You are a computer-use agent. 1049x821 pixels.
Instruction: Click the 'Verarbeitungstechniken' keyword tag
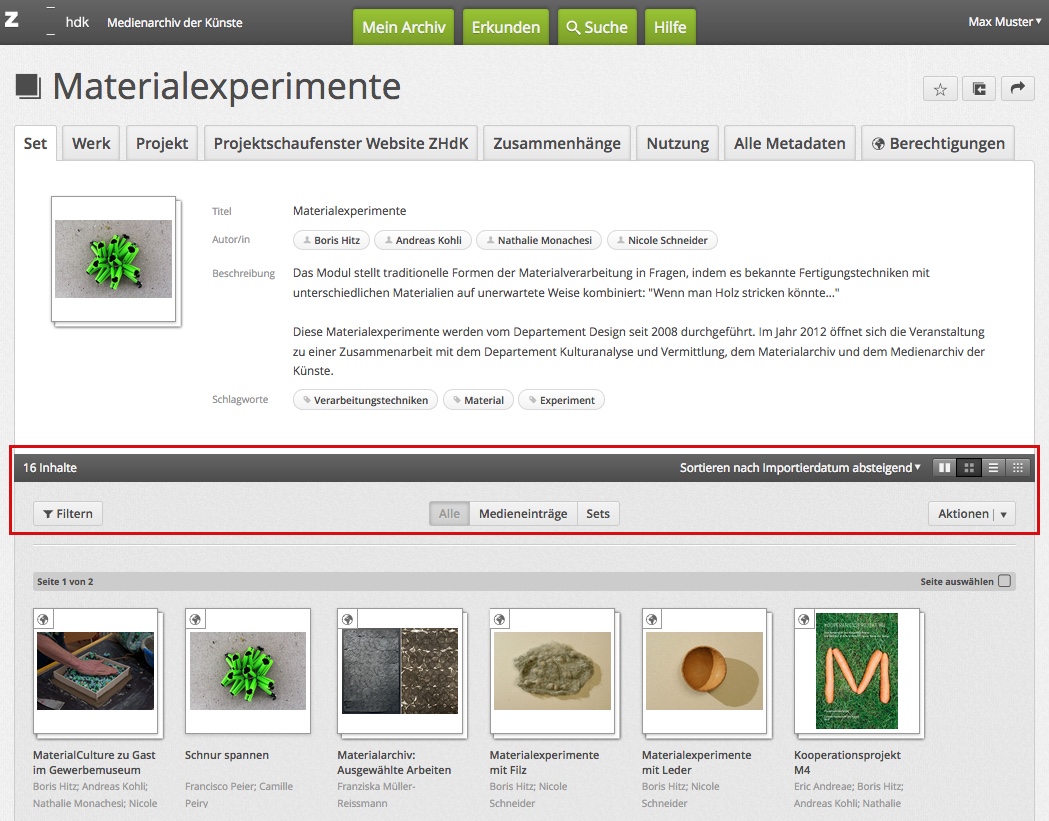[x=366, y=400]
